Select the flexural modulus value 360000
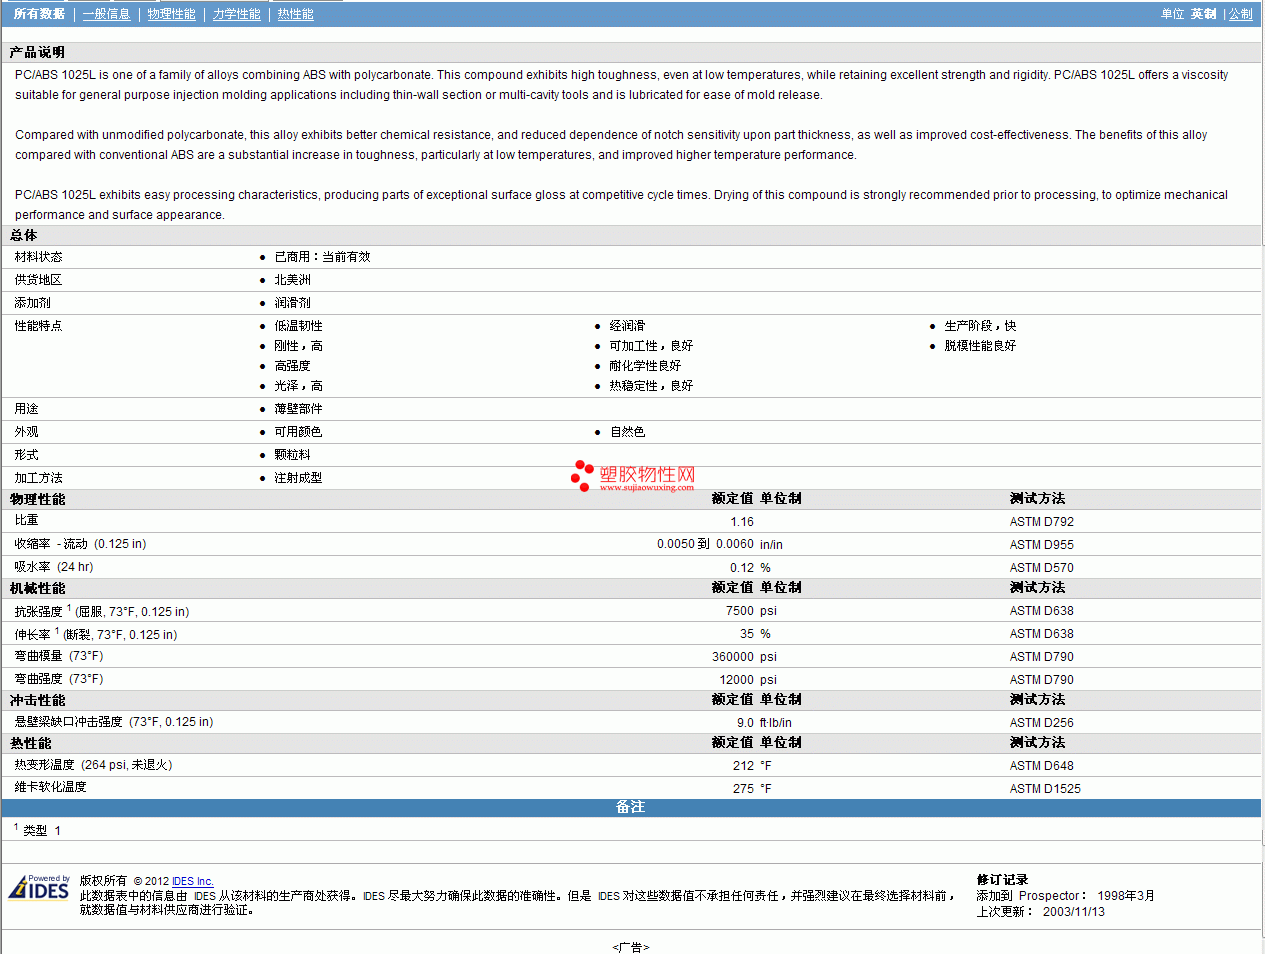 (x=733, y=657)
